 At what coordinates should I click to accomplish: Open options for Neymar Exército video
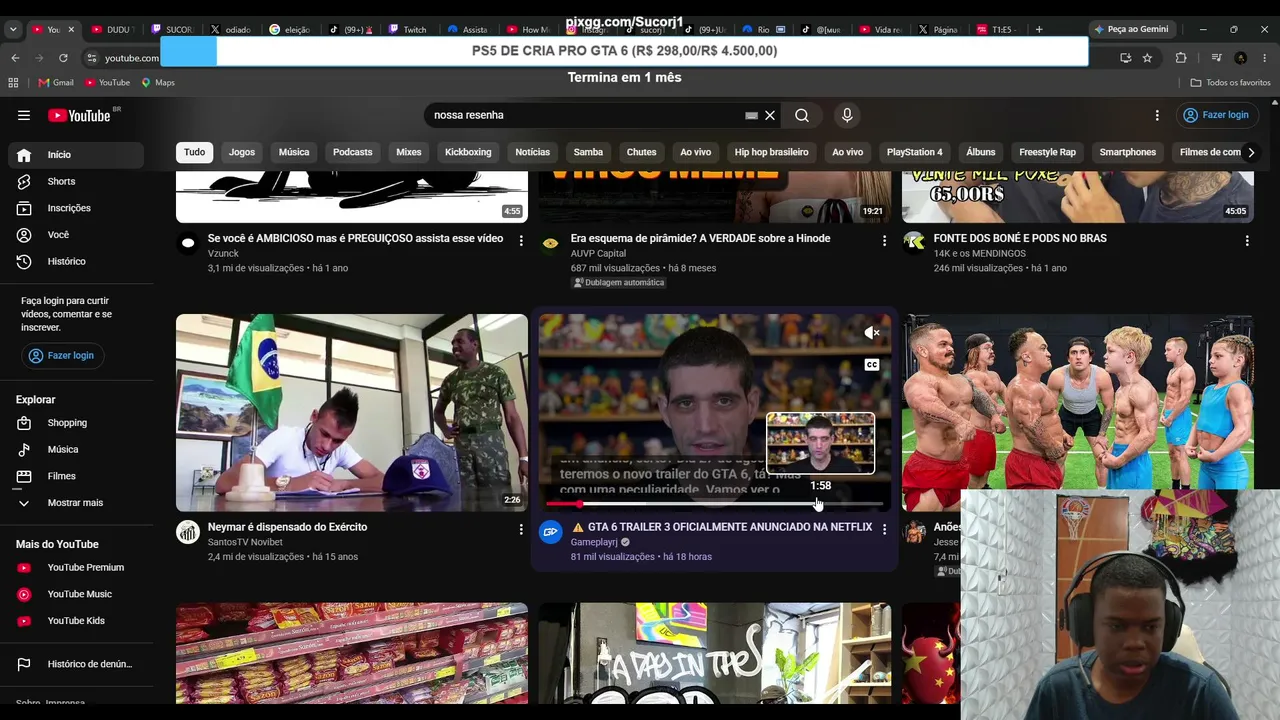tap(521, 529)
